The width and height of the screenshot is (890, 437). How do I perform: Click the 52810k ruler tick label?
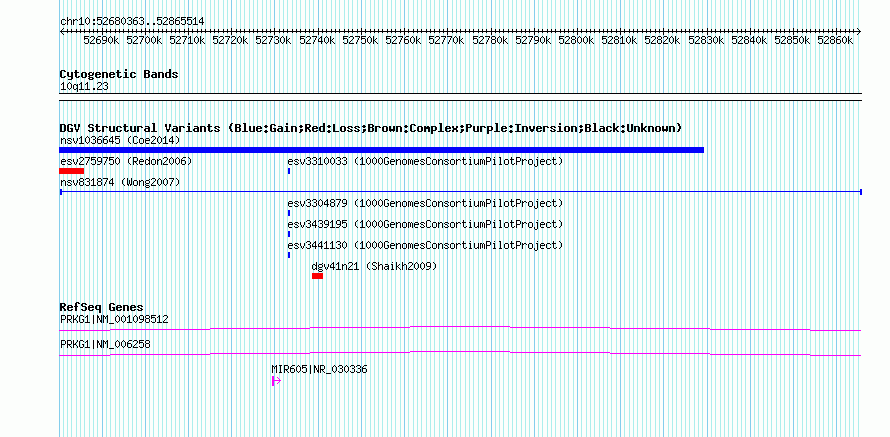click(x=619, y=40)
